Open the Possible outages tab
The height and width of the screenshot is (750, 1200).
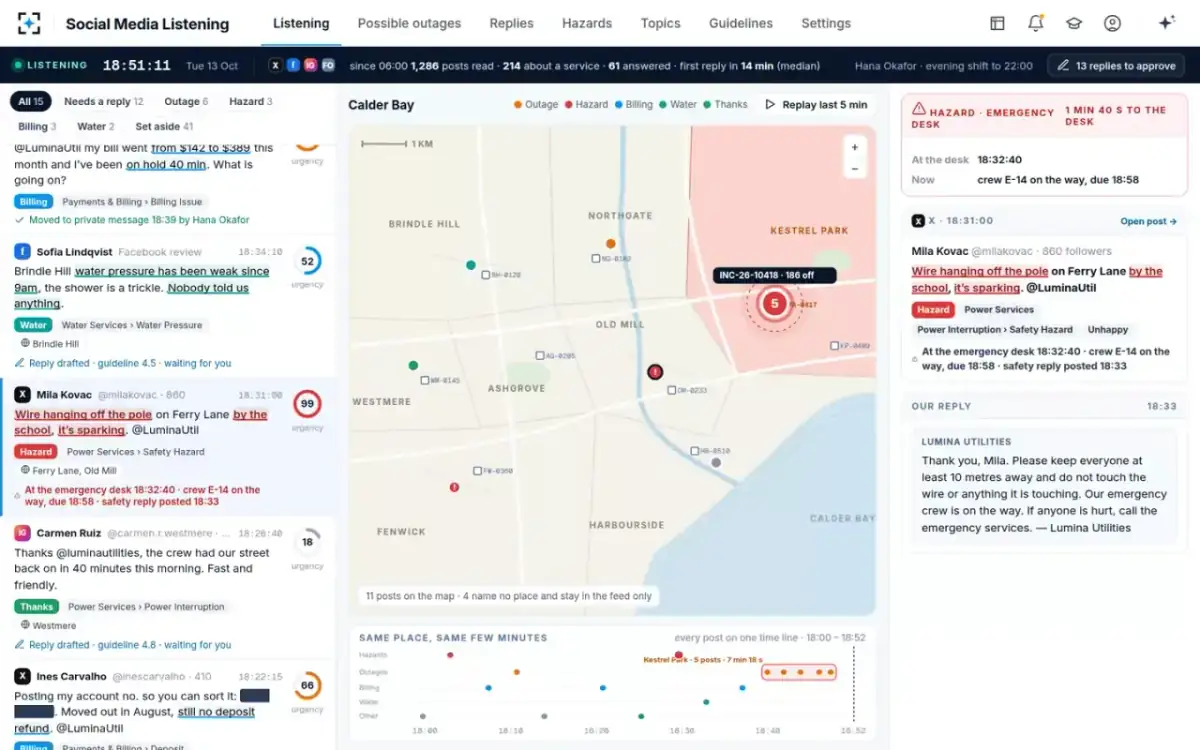point(409,23)
